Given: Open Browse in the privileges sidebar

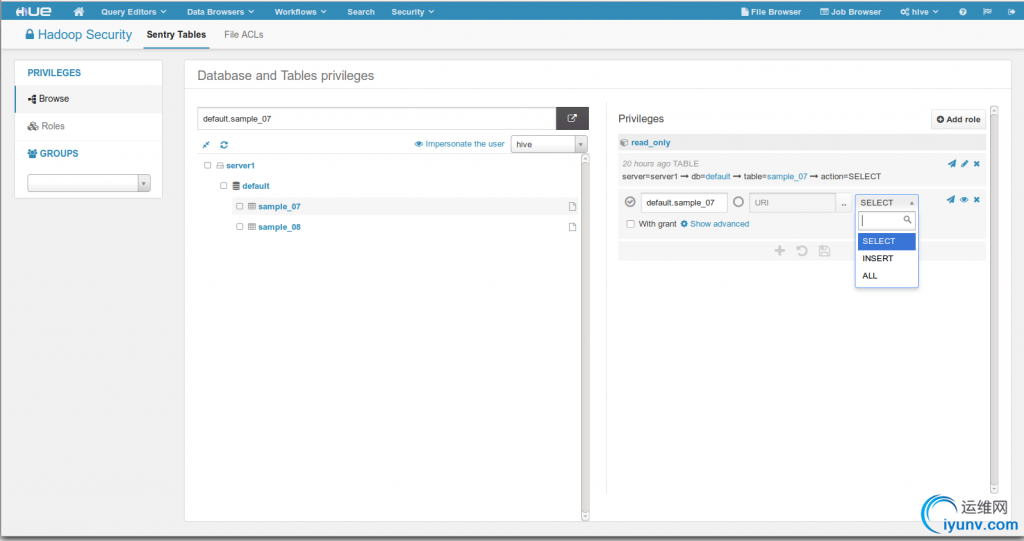Looking at the screenshot, I should point(89,99).
